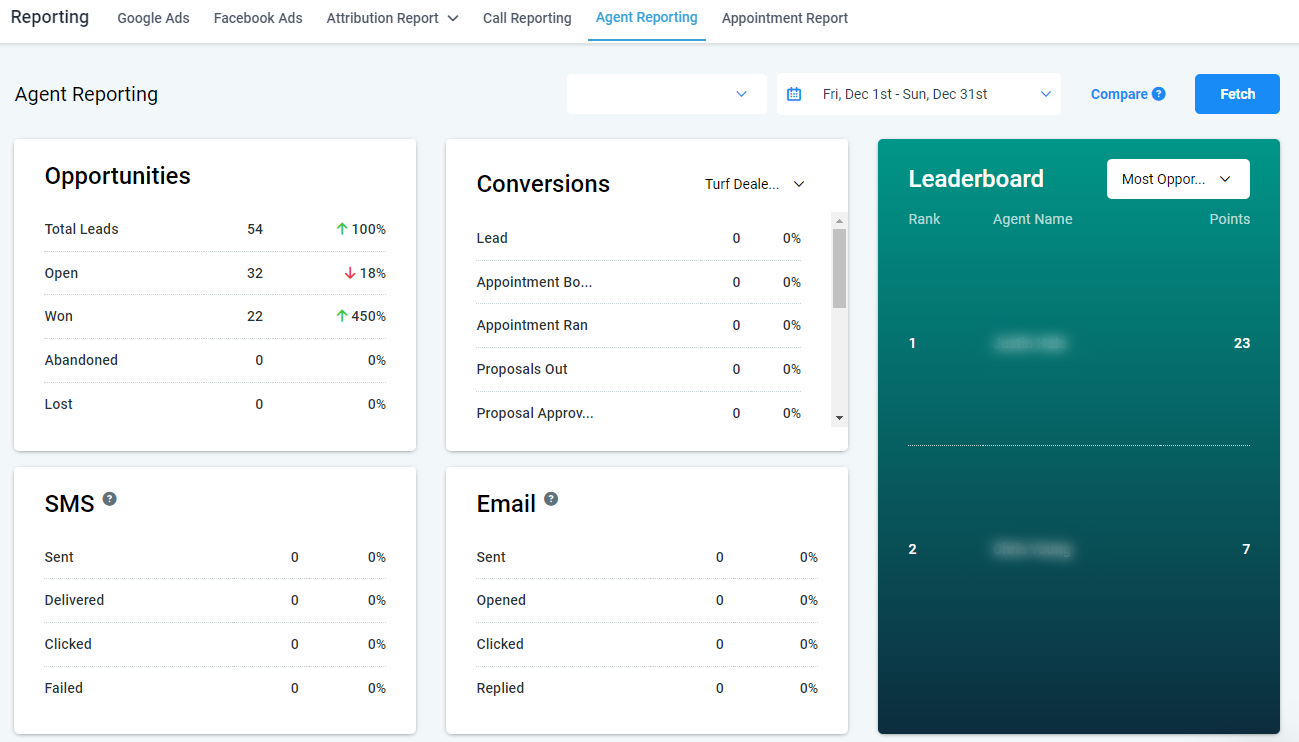This screenshot has width=1299, height=742.
Task: Click the rank 2 agent's 7 points
Action: [x=1246, y=549]
